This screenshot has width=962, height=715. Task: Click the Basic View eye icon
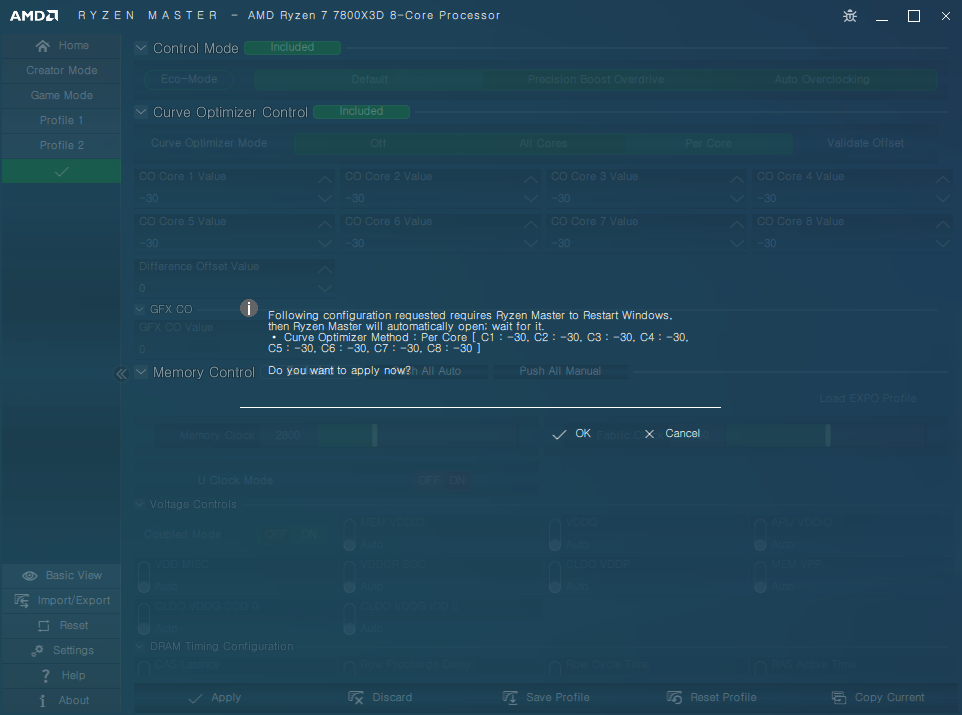tap(29, 576)
